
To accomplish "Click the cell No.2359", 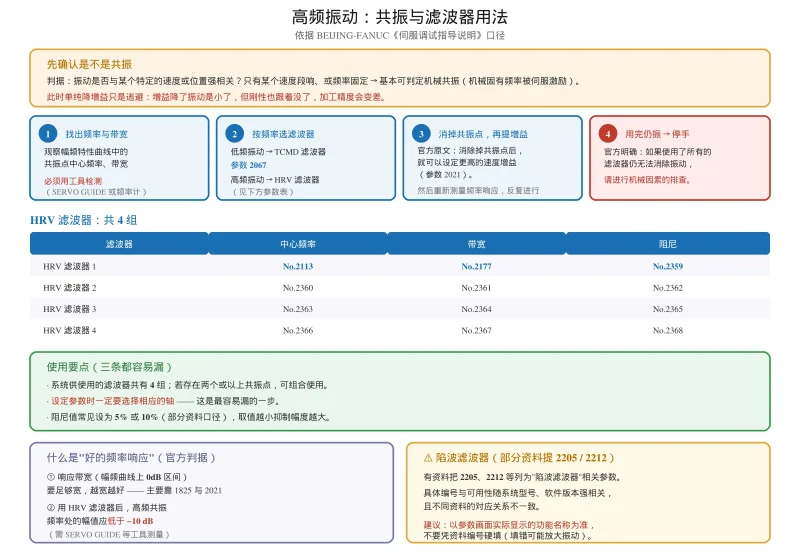I will 667,266.
